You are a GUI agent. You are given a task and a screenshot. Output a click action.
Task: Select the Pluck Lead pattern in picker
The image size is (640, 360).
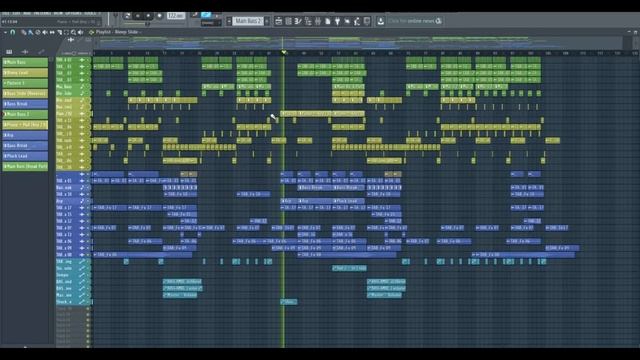coord(25,156)
